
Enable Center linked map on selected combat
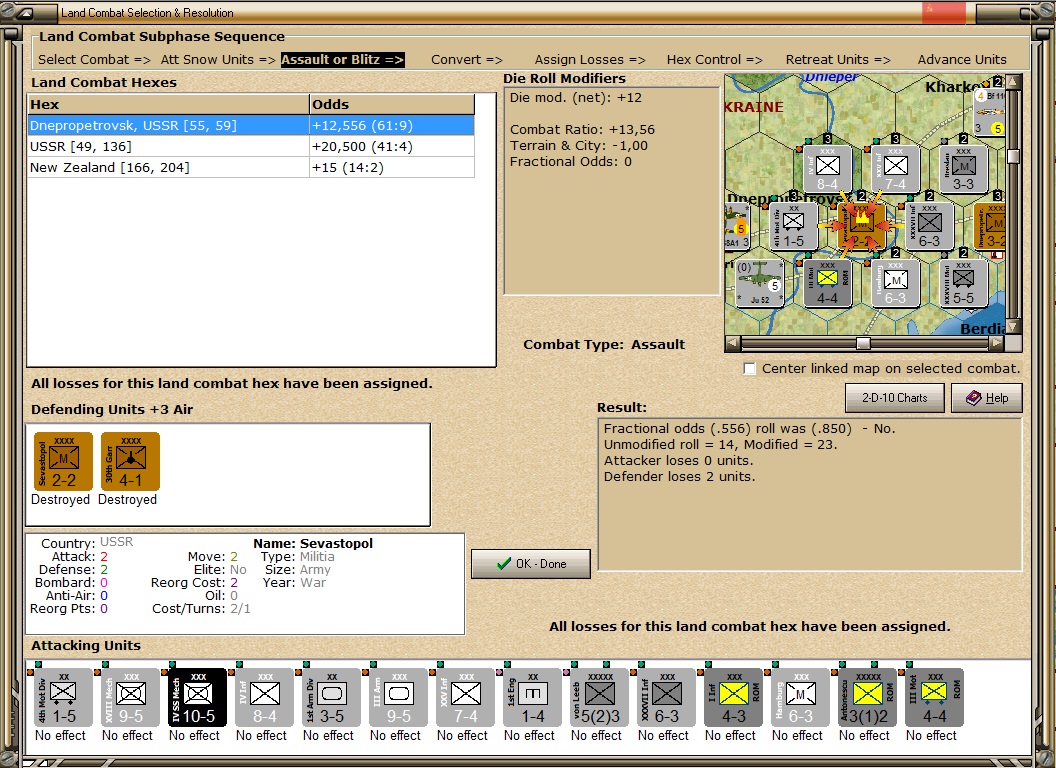(749, 369)
